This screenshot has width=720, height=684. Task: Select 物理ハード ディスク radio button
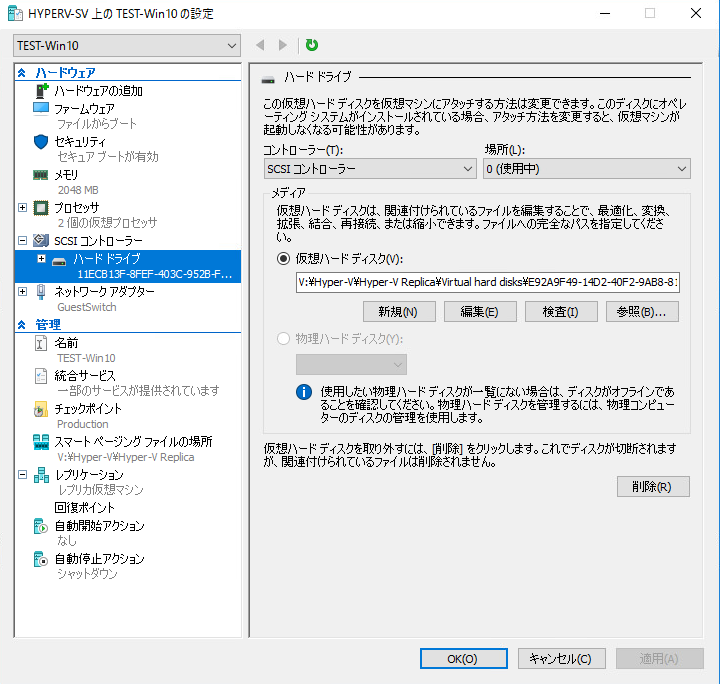point(283,339)
